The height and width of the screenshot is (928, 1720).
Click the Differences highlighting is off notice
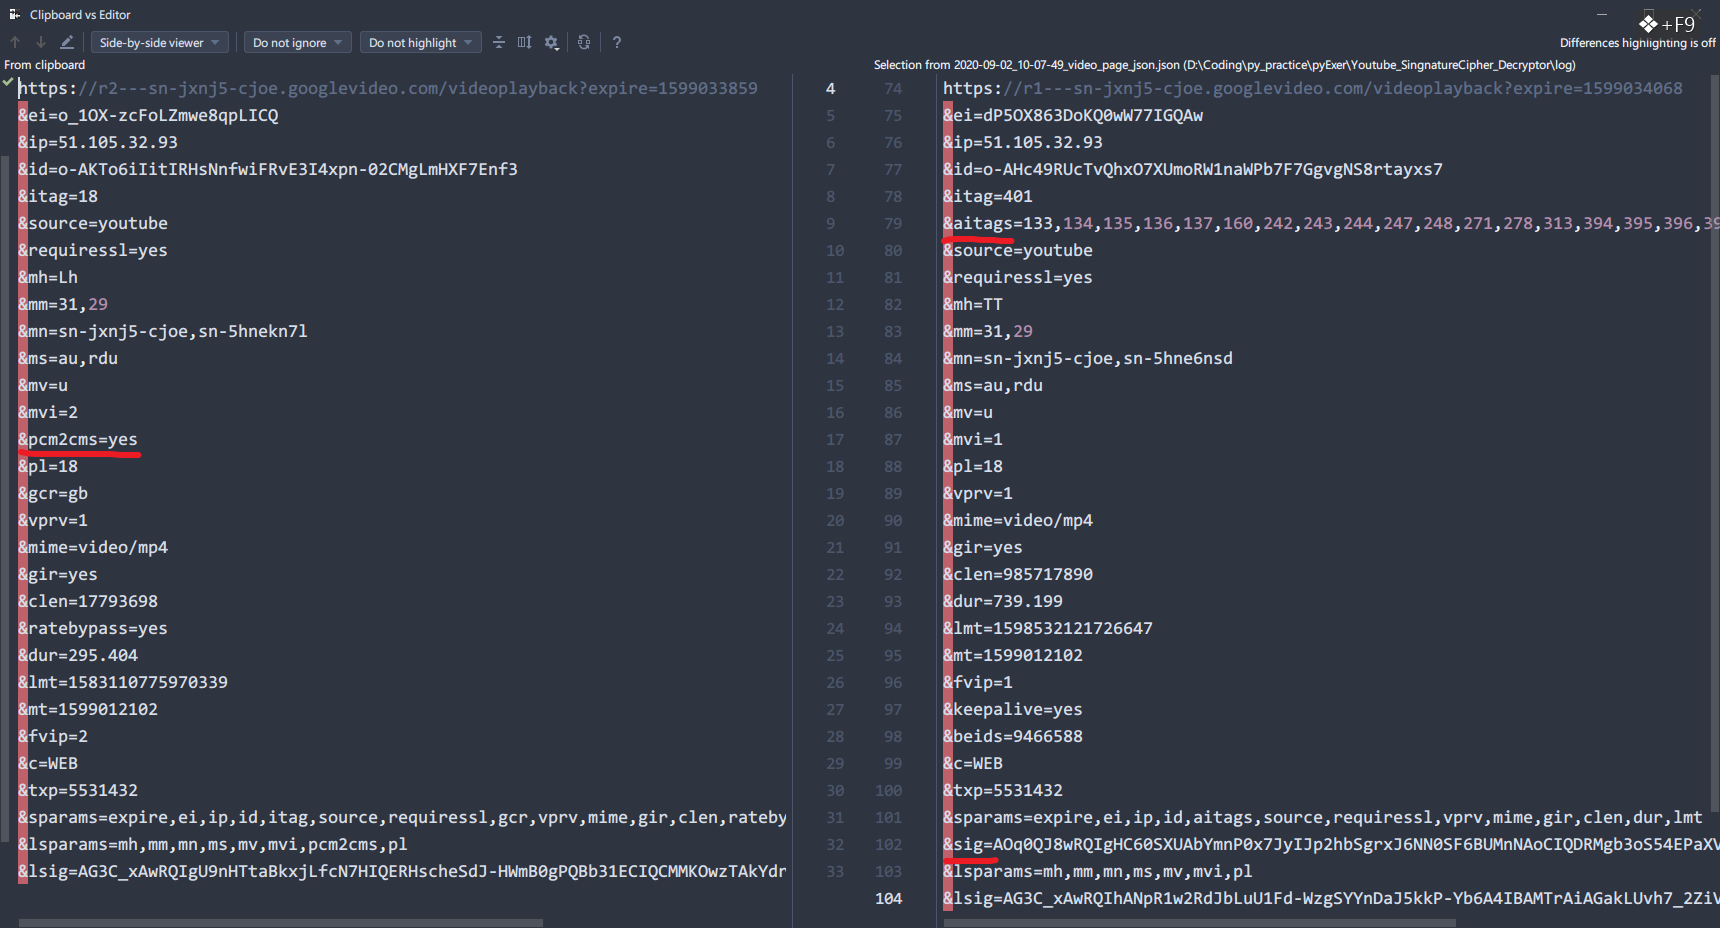tap(1637, 43)
